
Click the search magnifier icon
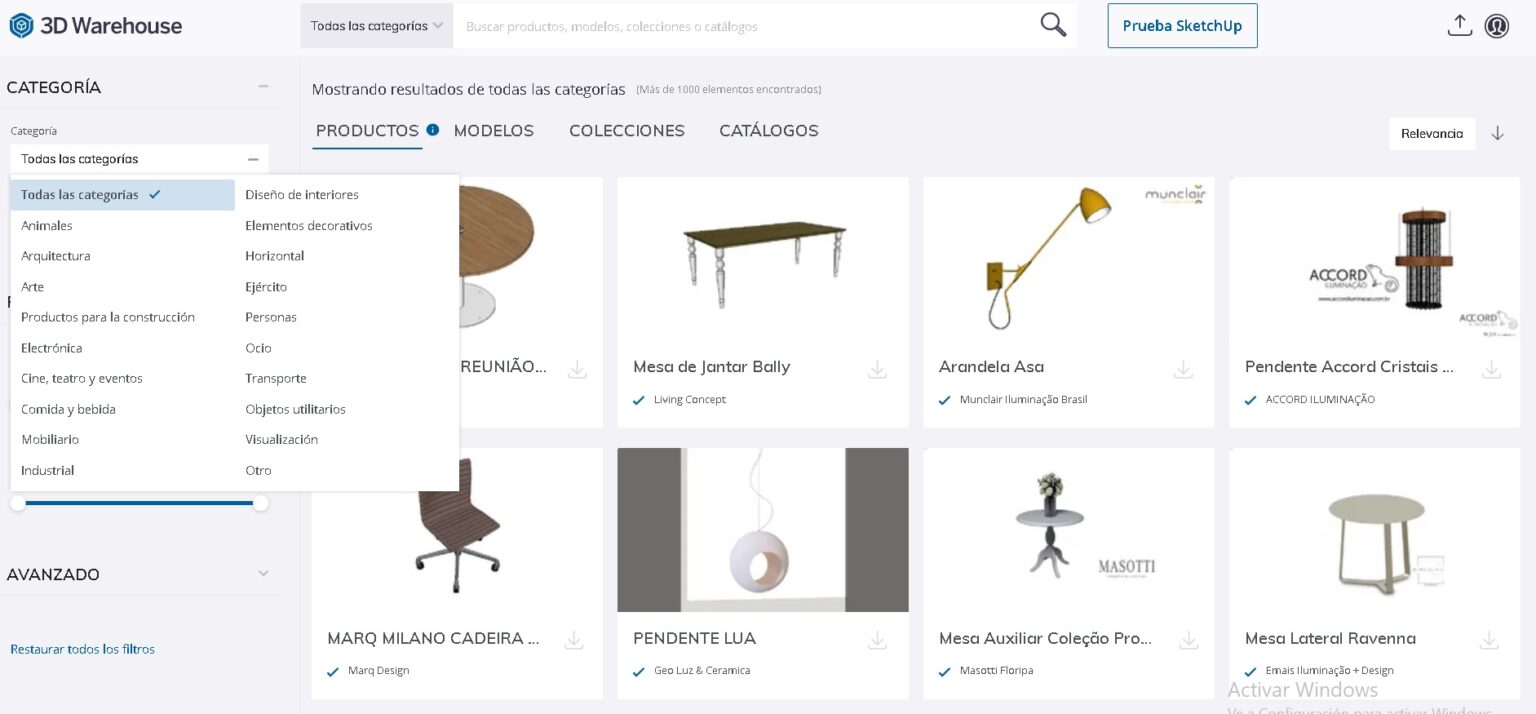(1050, 24)
